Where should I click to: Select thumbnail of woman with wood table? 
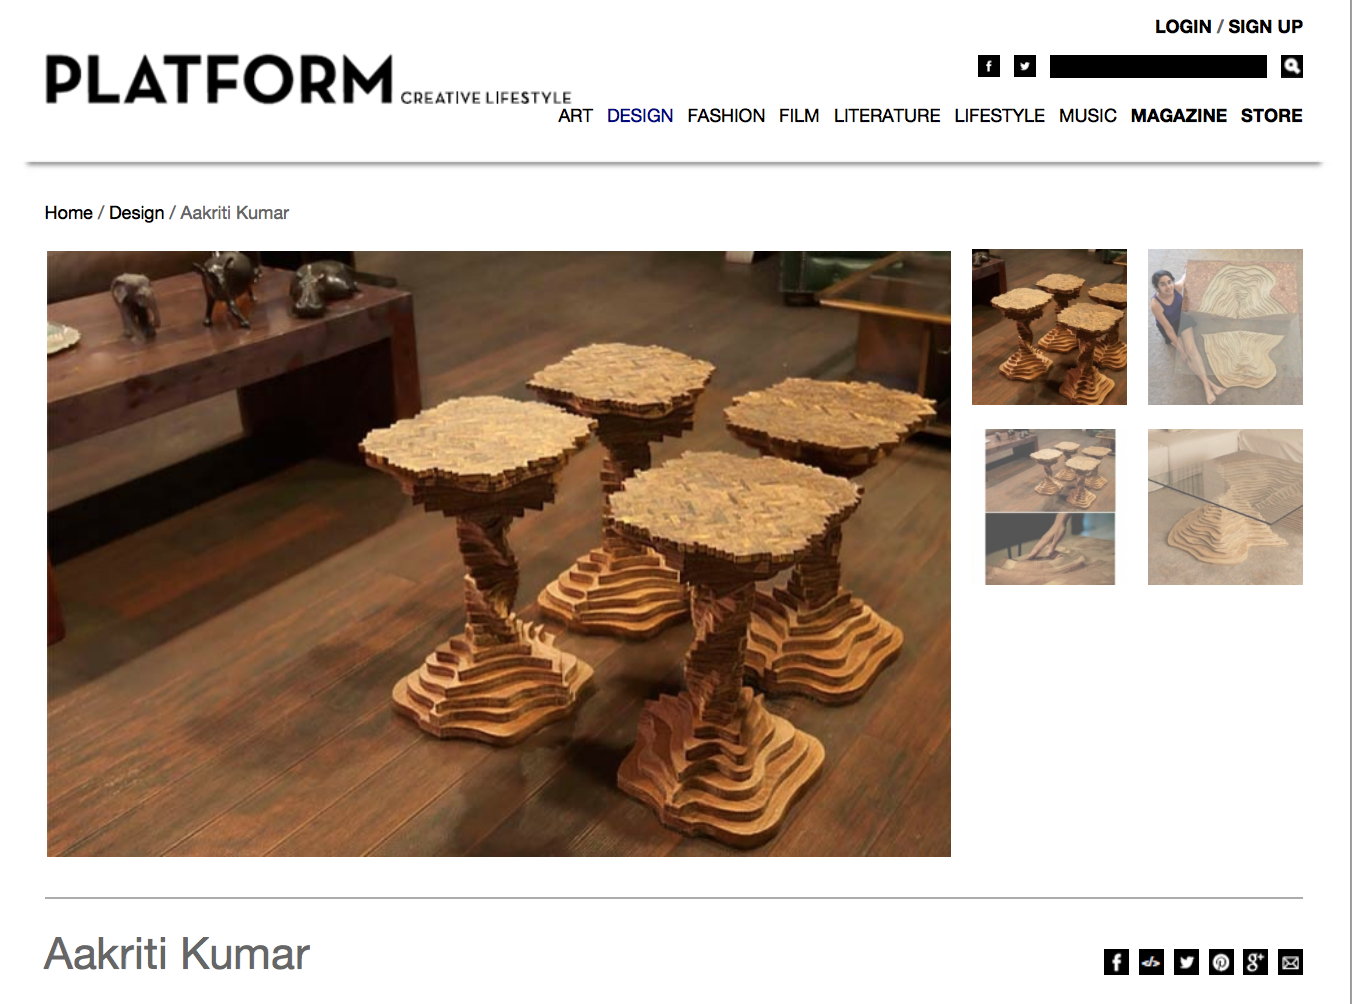click(x=1225, y=327)
